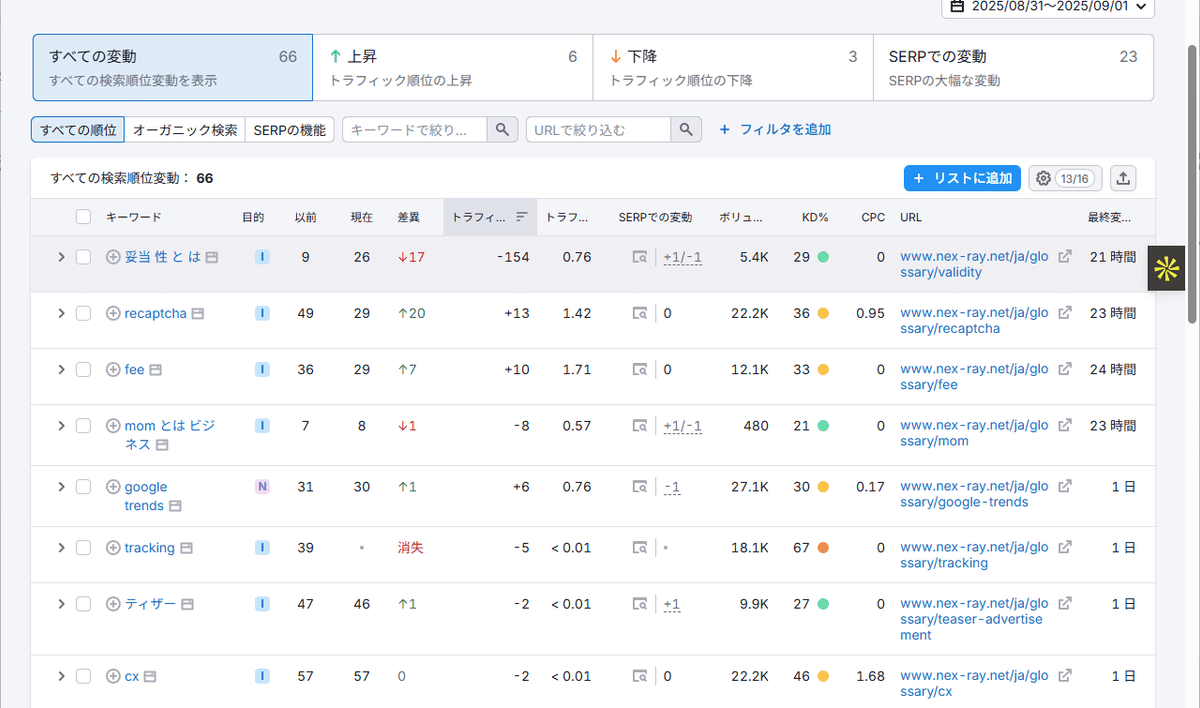Image resolution: width=1200 pixels, height=708 pixels.
Task: Open column settings gear 13/16
Action: (x=1064, y=178)
